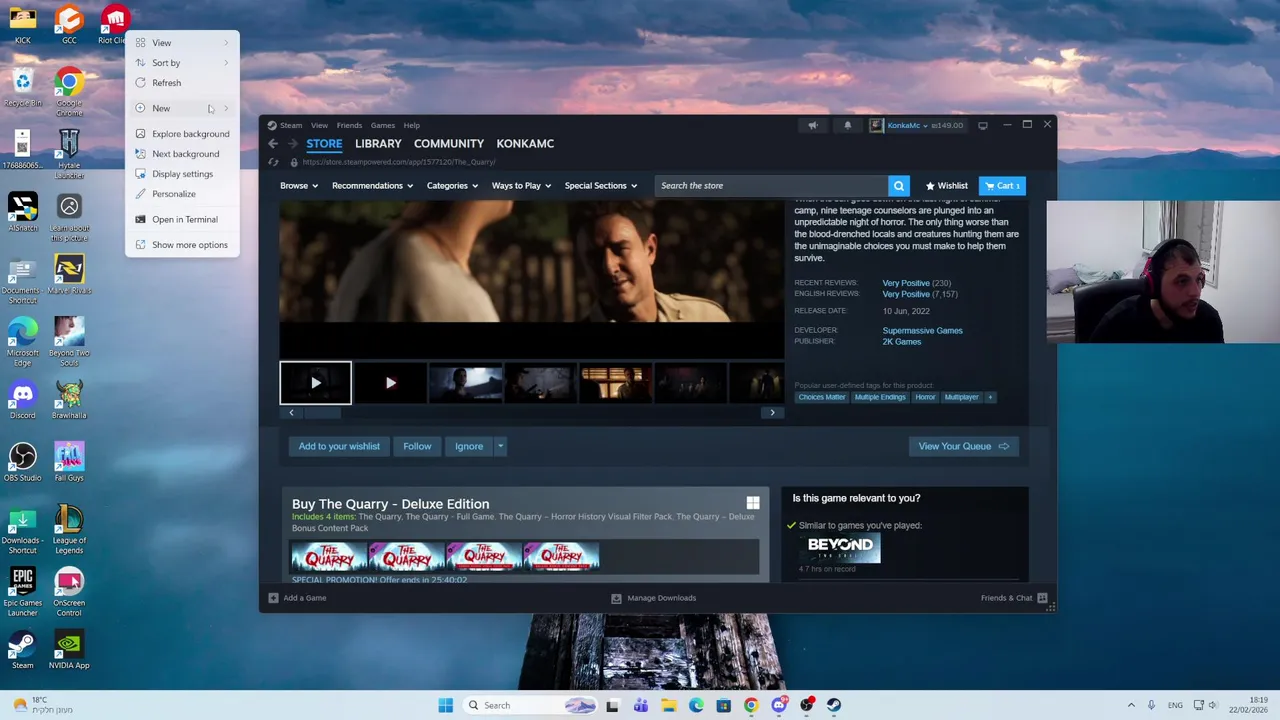Viewport: 1280px width, 720px height.
Task: Switch Steam to Big Picture mode icon
Action: tap(983, 125)
